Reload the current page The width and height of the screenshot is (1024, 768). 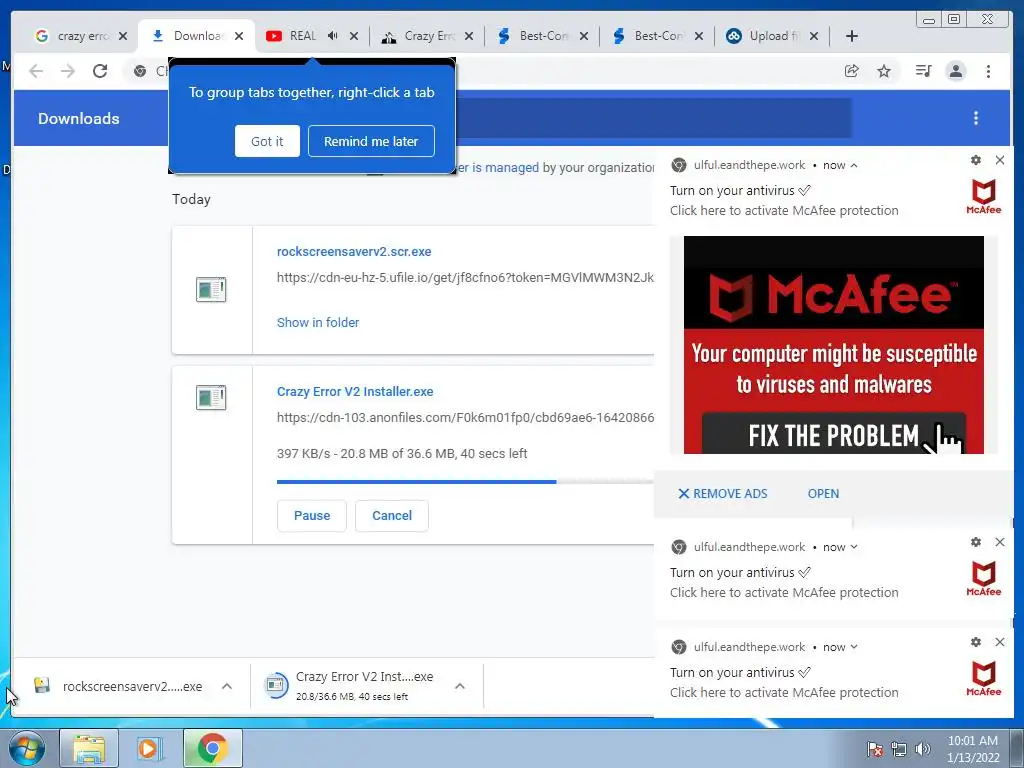(100, 71)
